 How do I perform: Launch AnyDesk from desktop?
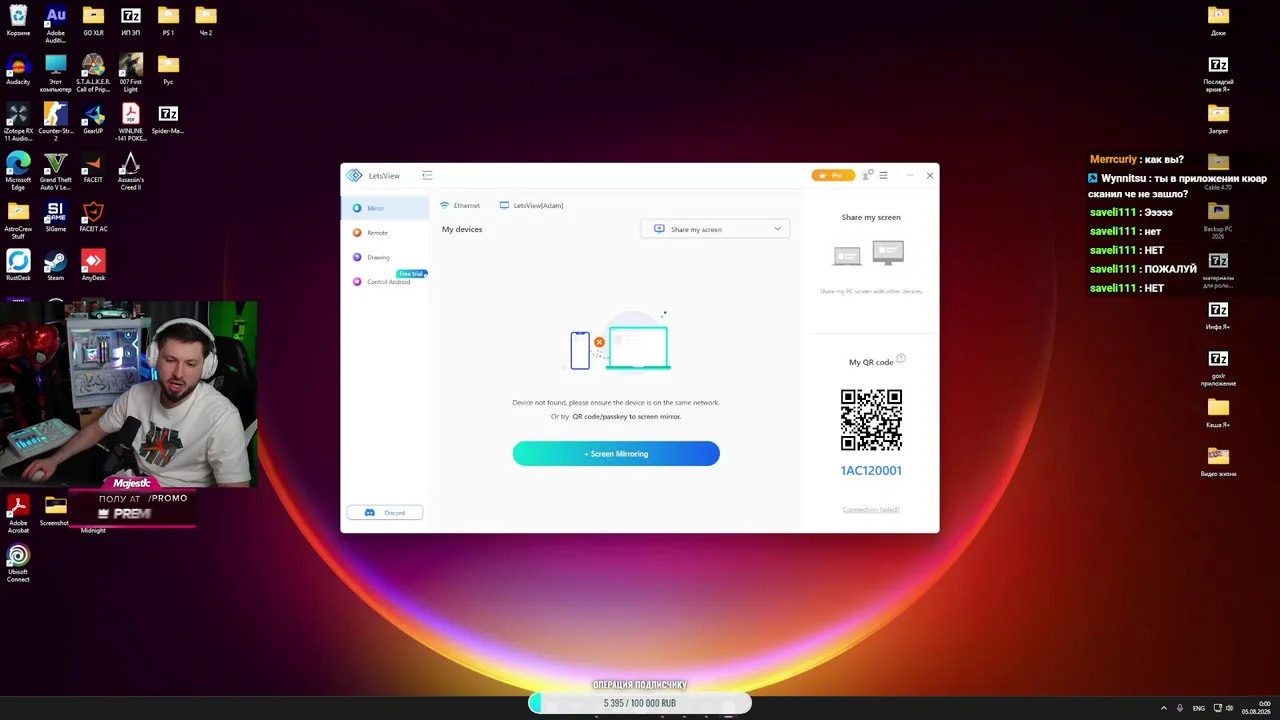coord(93,266)
